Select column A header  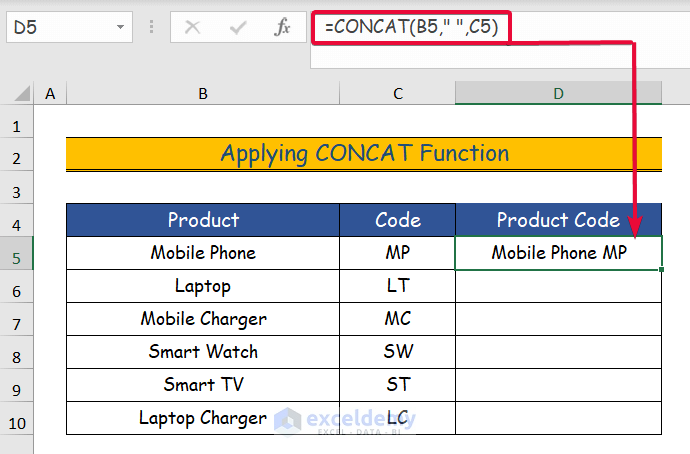50,93
